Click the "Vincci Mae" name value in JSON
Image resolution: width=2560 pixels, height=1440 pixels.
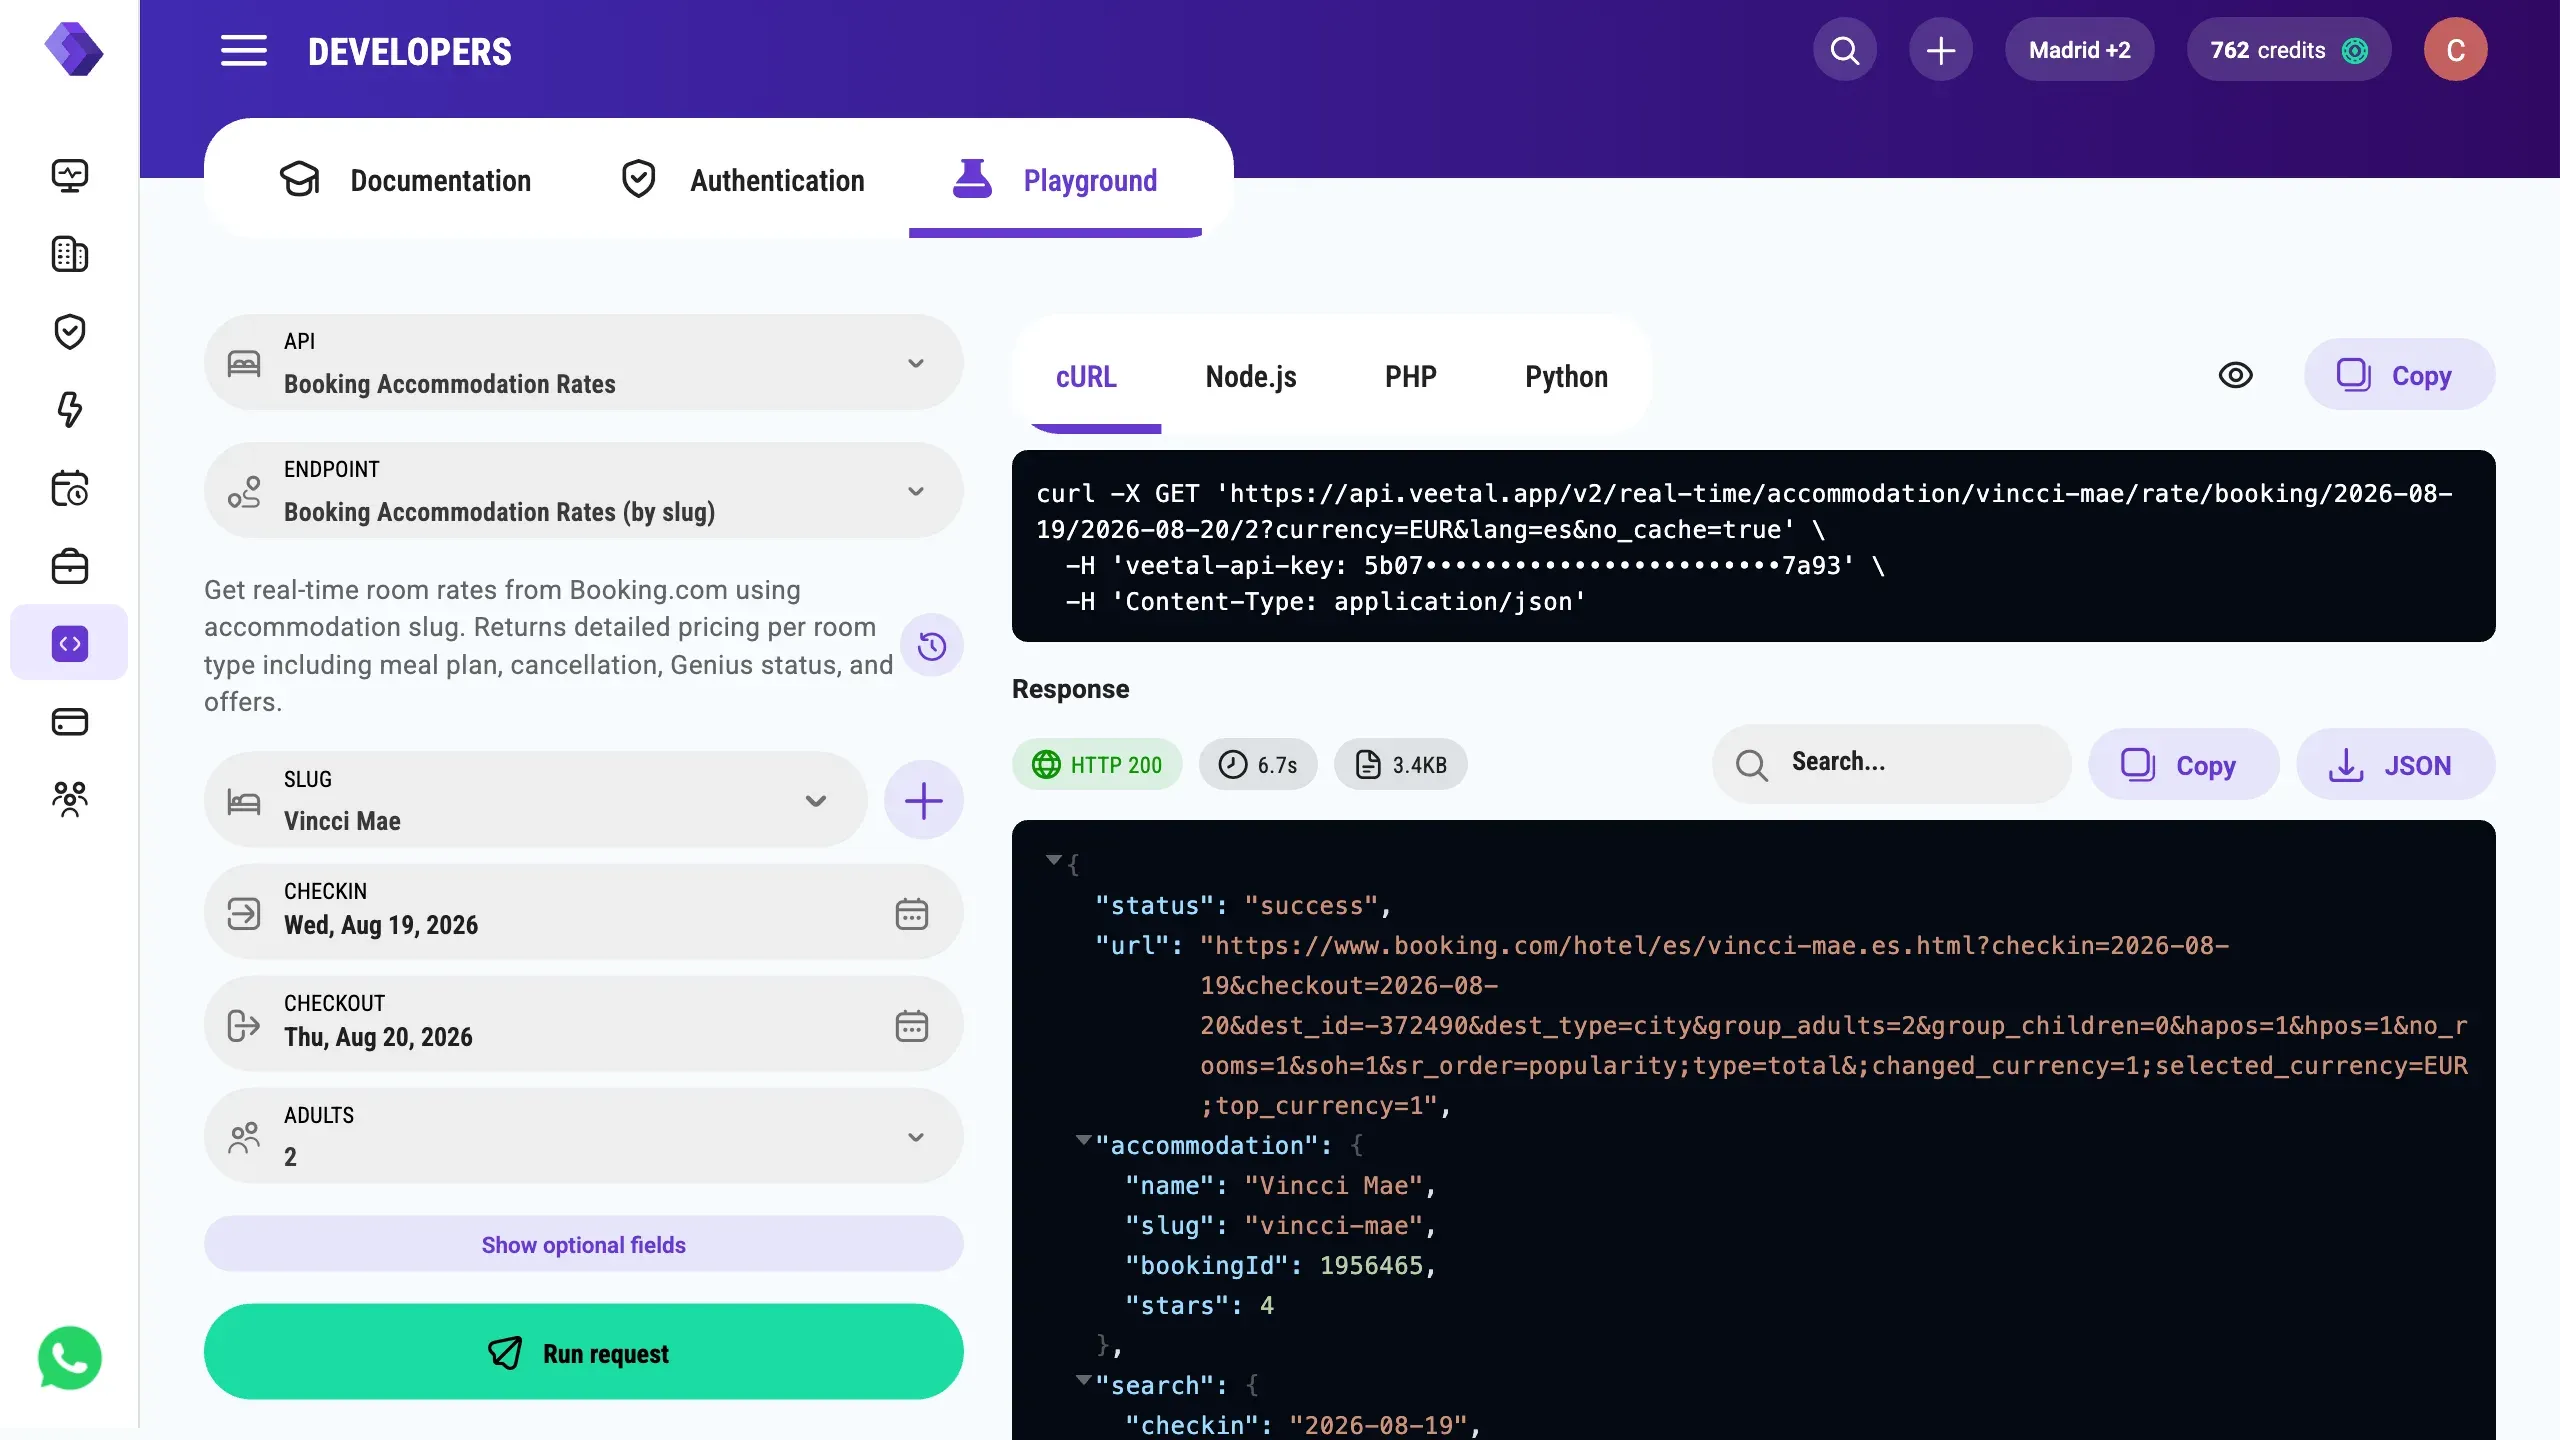1334,1185
